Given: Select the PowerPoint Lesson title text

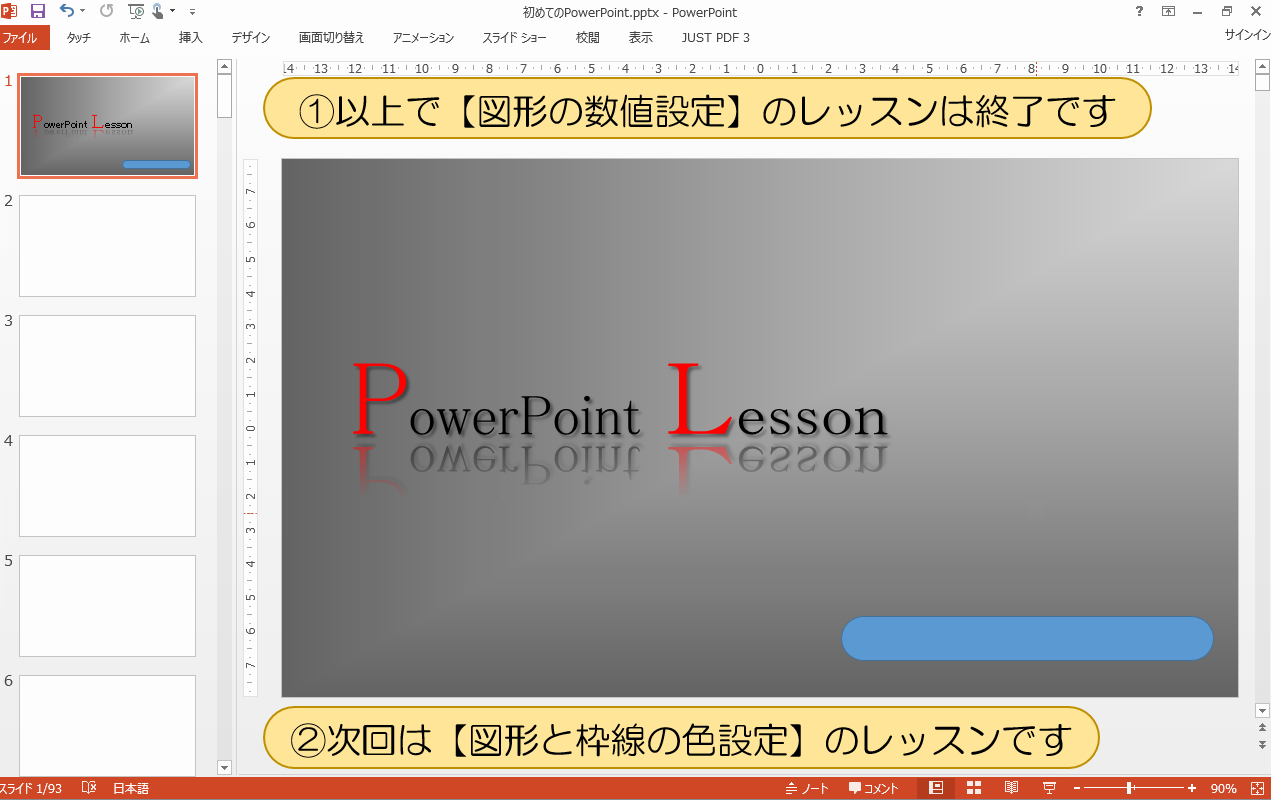Looking at the screenshot, I should (620, 402).
